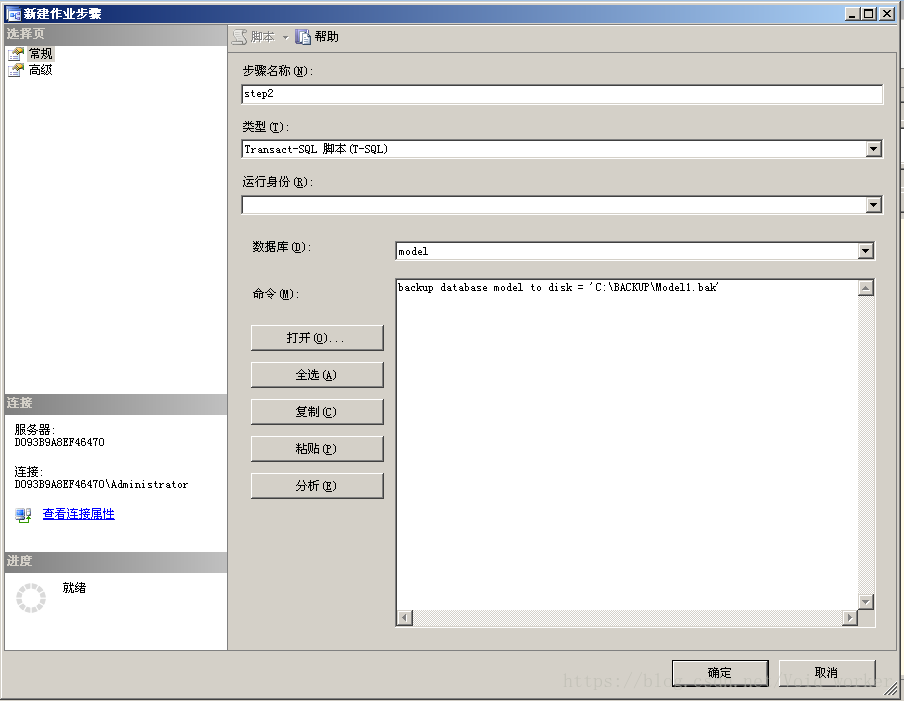Switch to the 高级 page
The width and height of the screenshot is (904, 701).
tap(40, 68)
